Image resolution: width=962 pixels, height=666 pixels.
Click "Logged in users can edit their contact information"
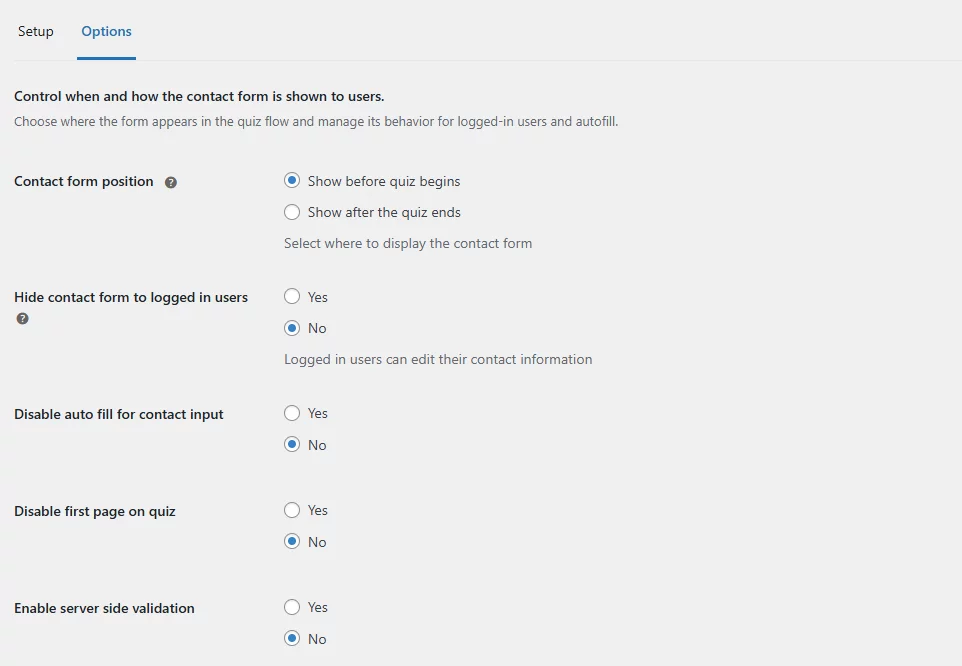438,358
